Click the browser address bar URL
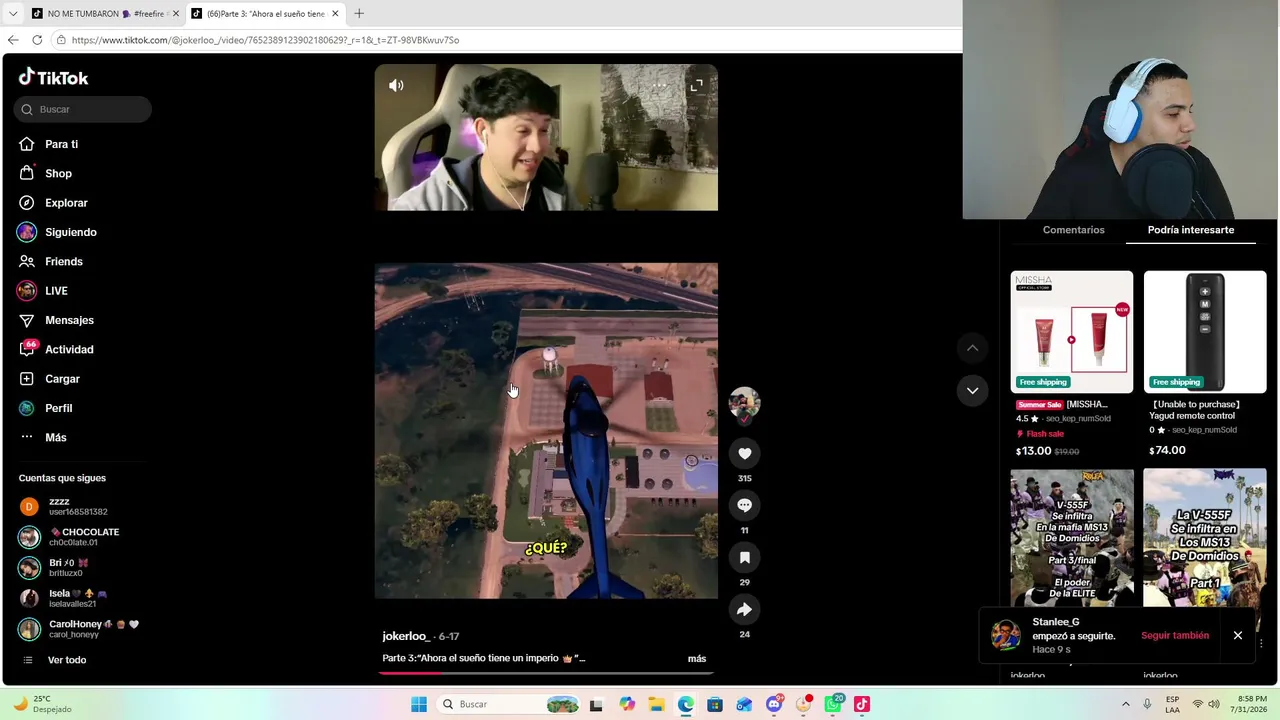The image size is (1280, 720). click(265, 40)
